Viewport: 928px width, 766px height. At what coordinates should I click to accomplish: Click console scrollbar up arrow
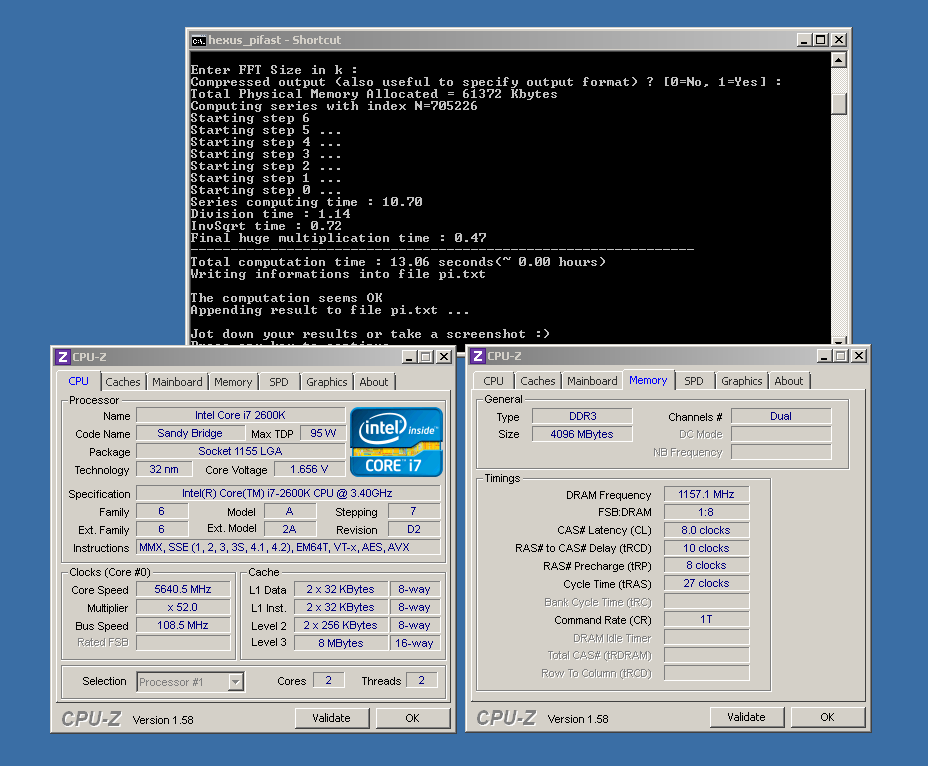(x=839, y=60)
